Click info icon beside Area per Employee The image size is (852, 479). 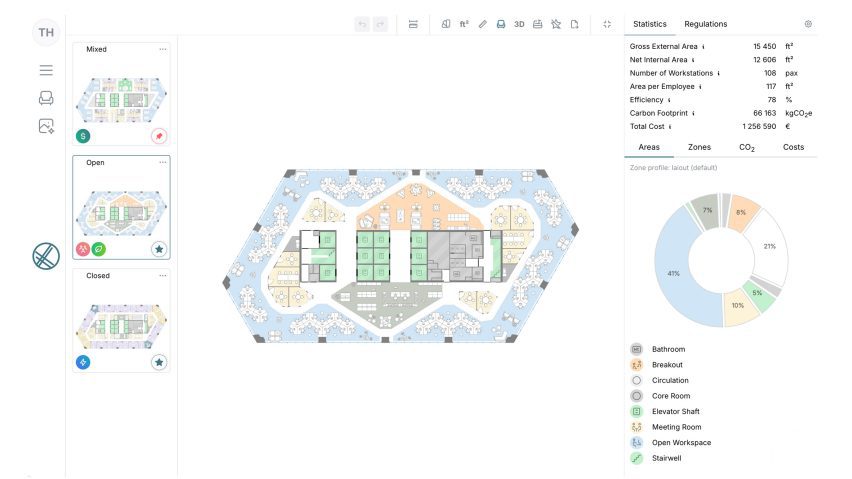(x=700, y=86)
